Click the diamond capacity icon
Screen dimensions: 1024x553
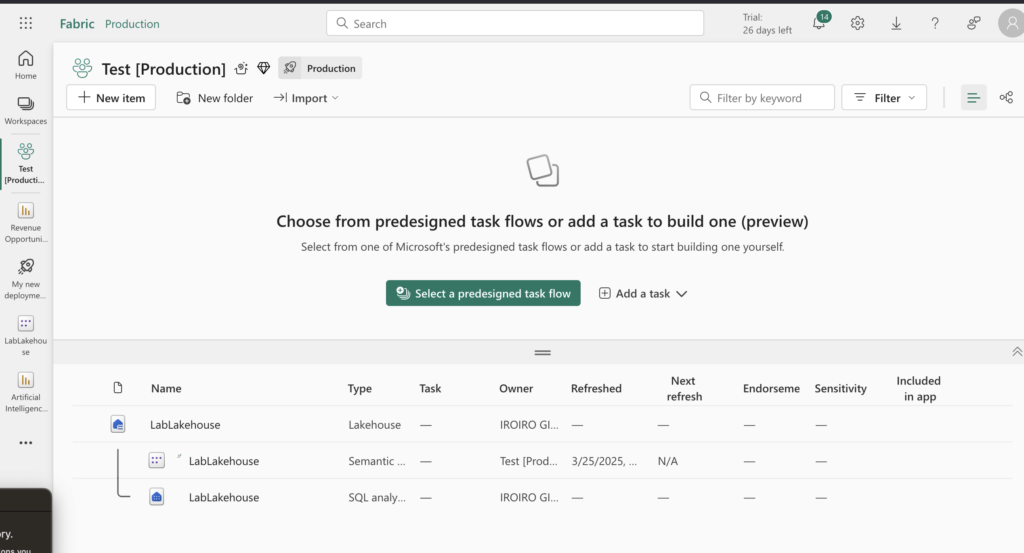point(263,68)
